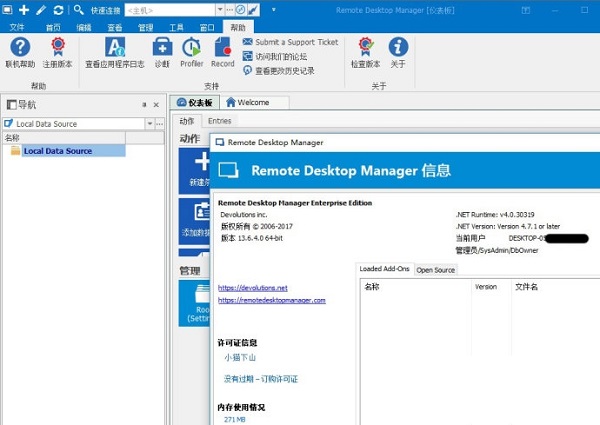Toggle the pin on the 导航 panel
This screenshot has height=425, width=600.
144,104
